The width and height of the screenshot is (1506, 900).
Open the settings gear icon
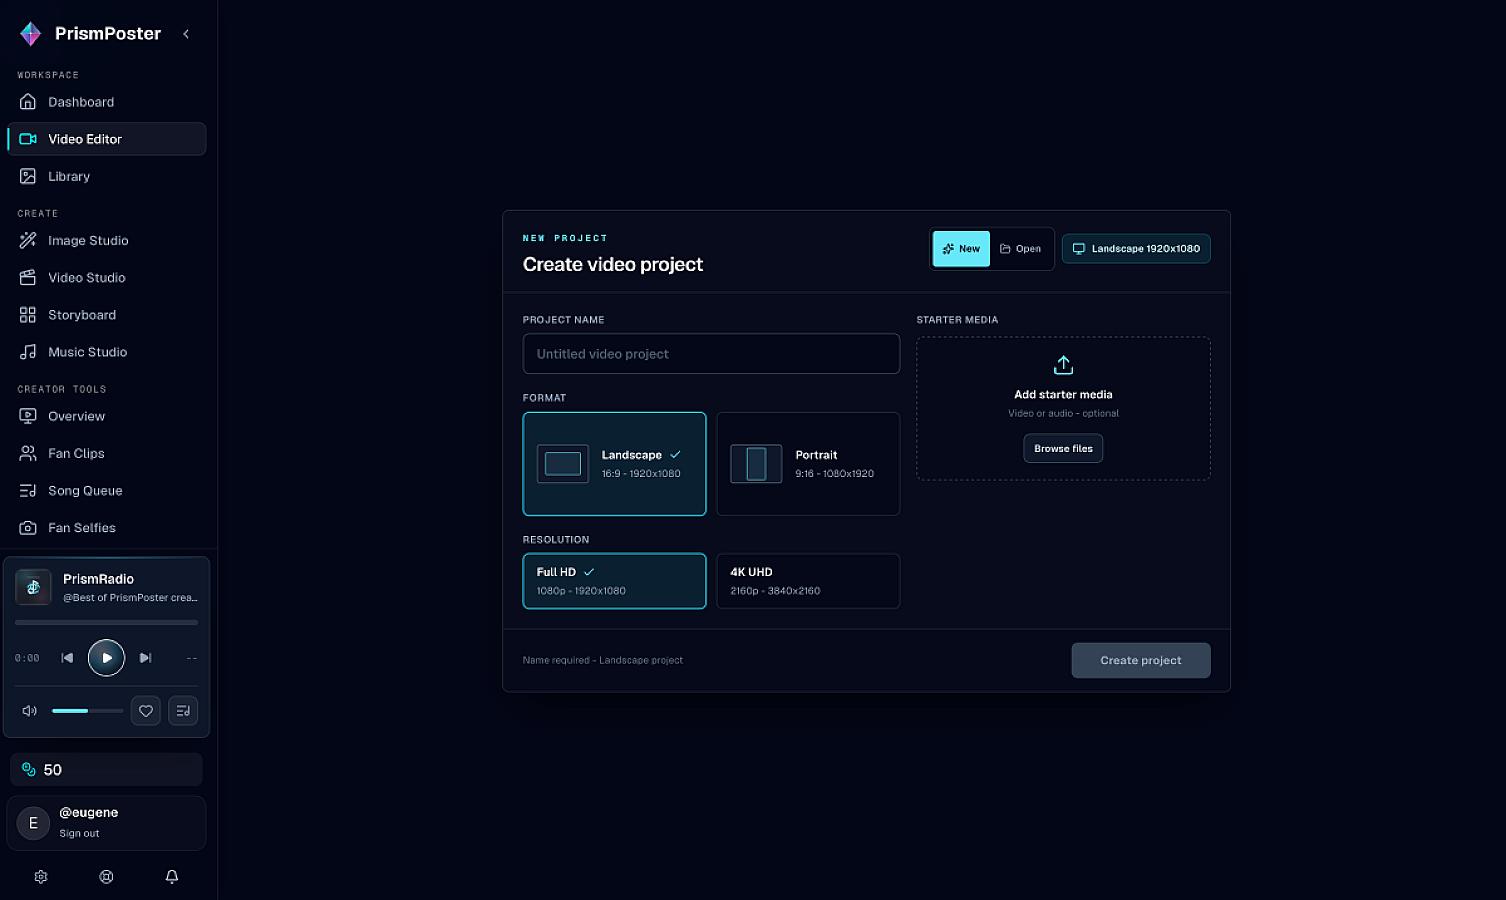pyautogui.click(x=41, y=877)
